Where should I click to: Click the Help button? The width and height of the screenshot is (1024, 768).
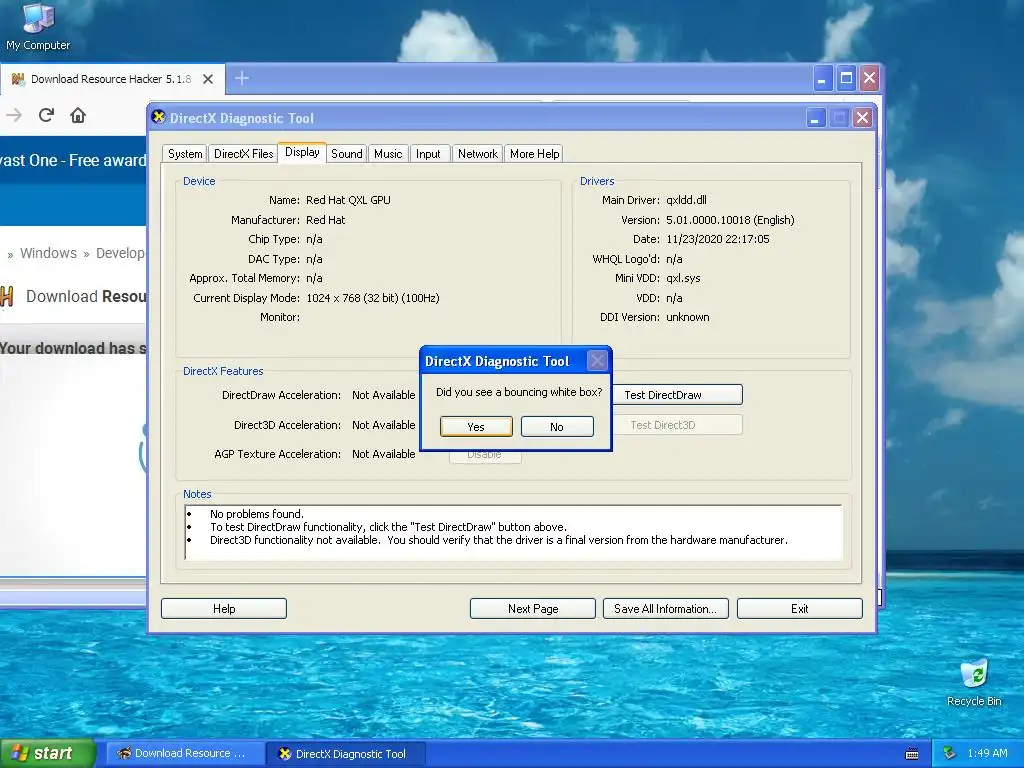pyautogui.click(x=224, y=609)
